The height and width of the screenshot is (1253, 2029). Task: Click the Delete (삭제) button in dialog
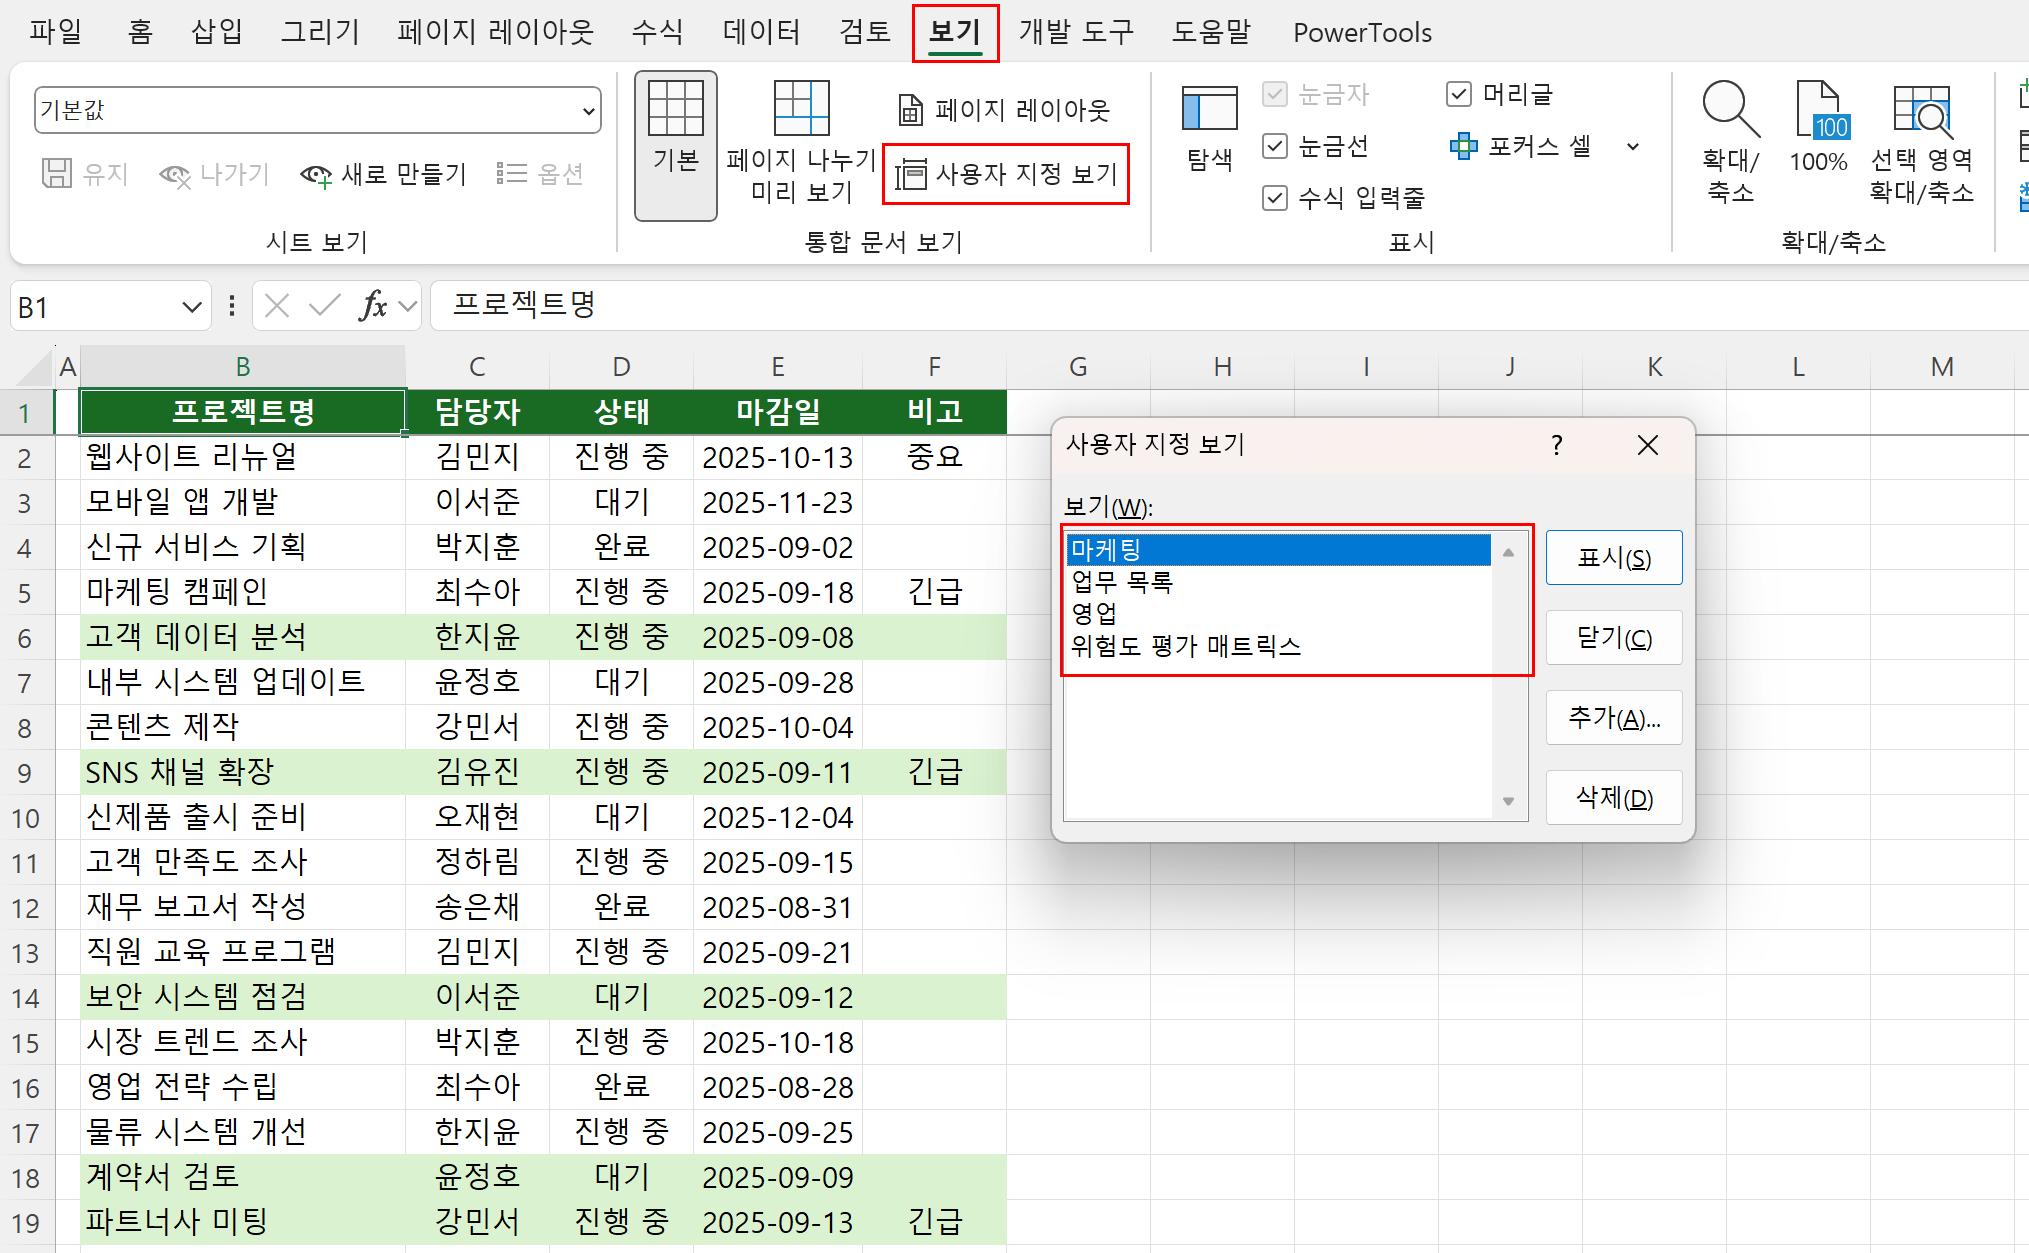(x=1613, y=798)
